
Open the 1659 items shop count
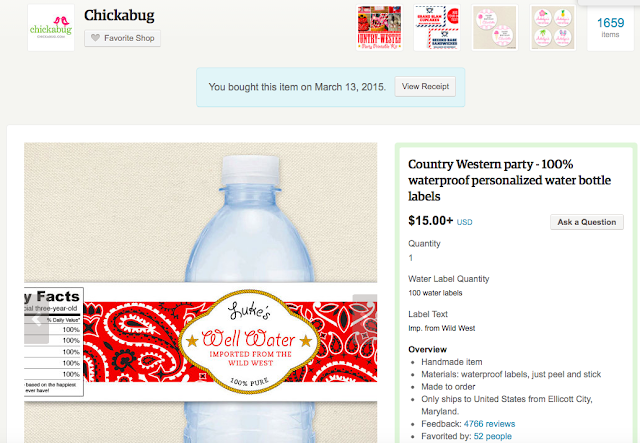pos(610,28)
